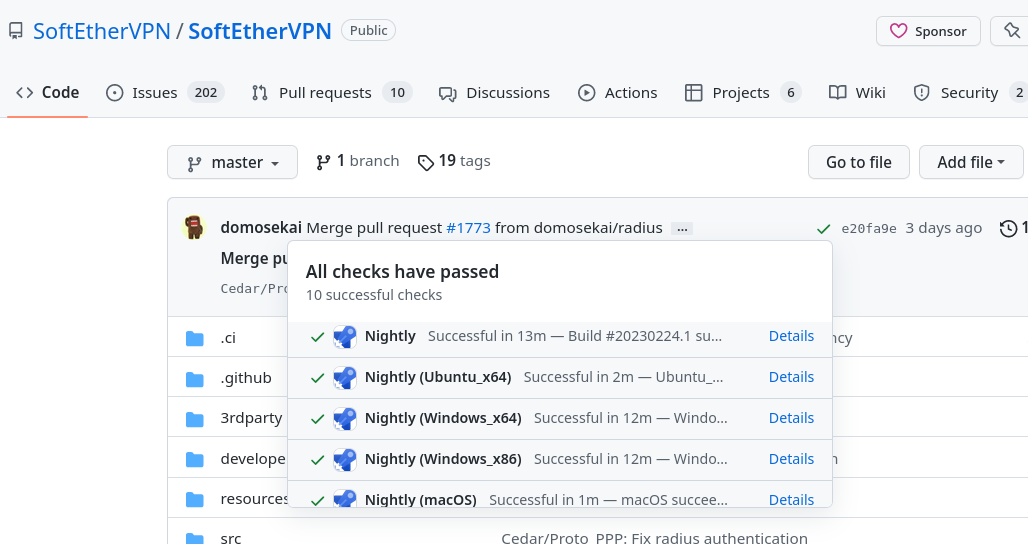
Task: Open the src commit message link
Action: pyautogui.click(x=654, y=538)
